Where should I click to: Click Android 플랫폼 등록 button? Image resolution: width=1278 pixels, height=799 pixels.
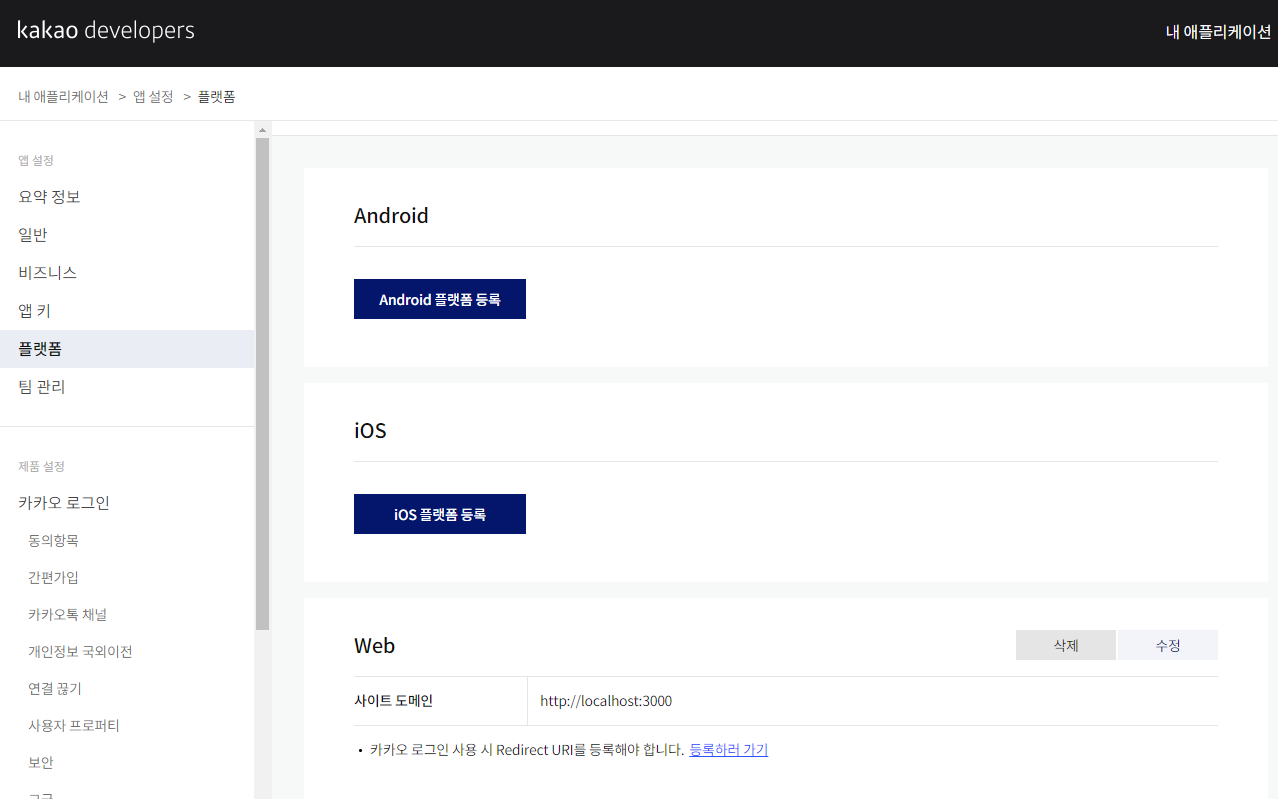(440, 299)
